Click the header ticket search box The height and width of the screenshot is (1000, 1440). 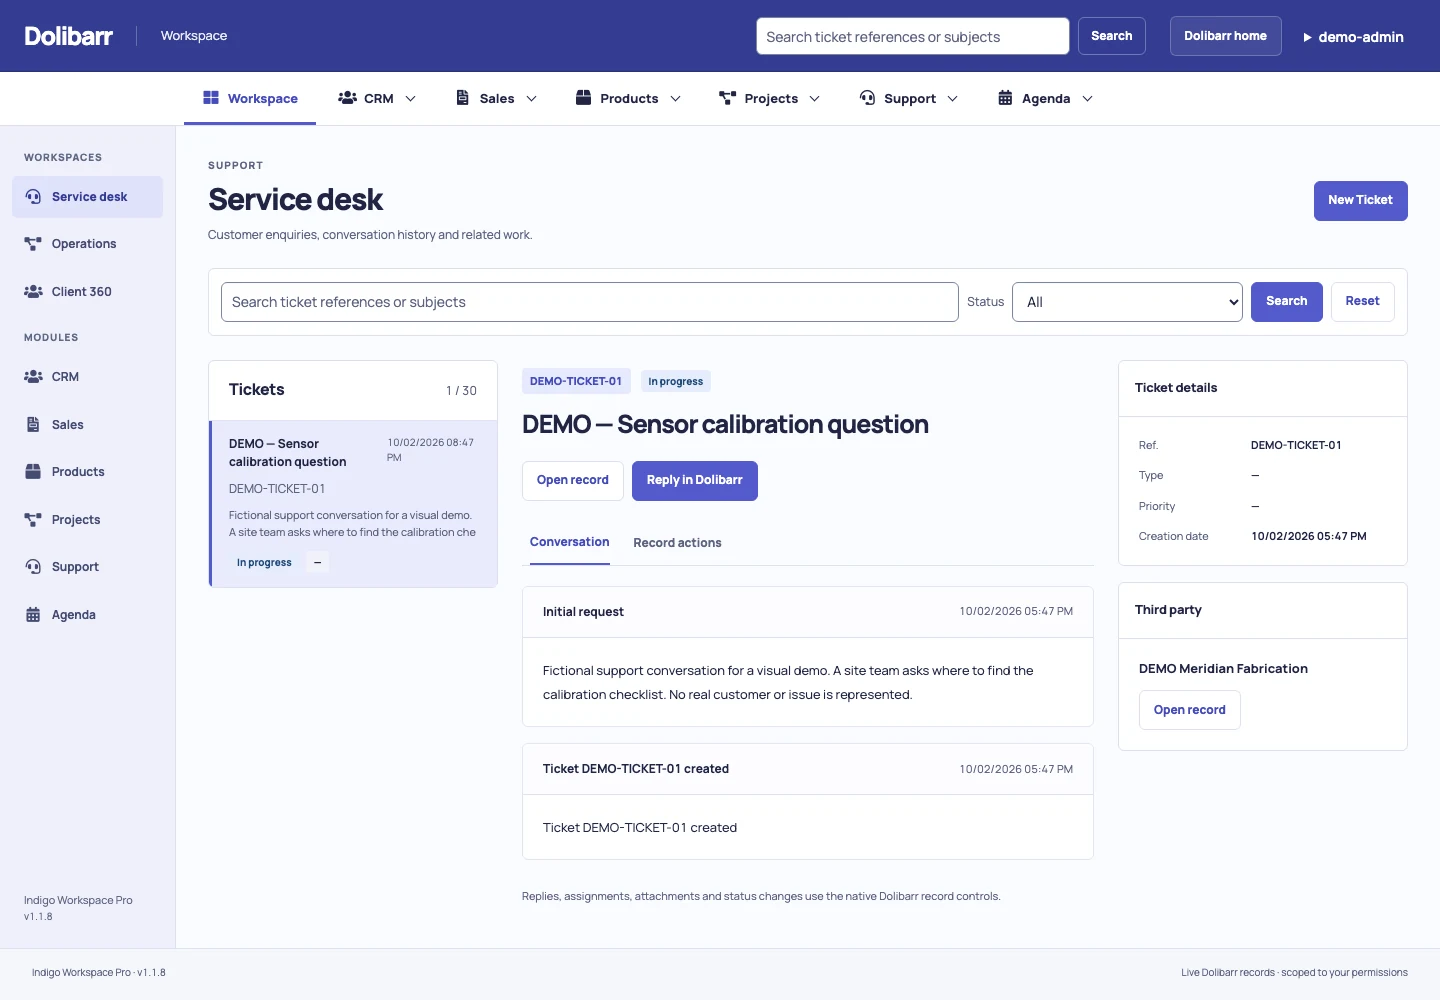[913, 36]
